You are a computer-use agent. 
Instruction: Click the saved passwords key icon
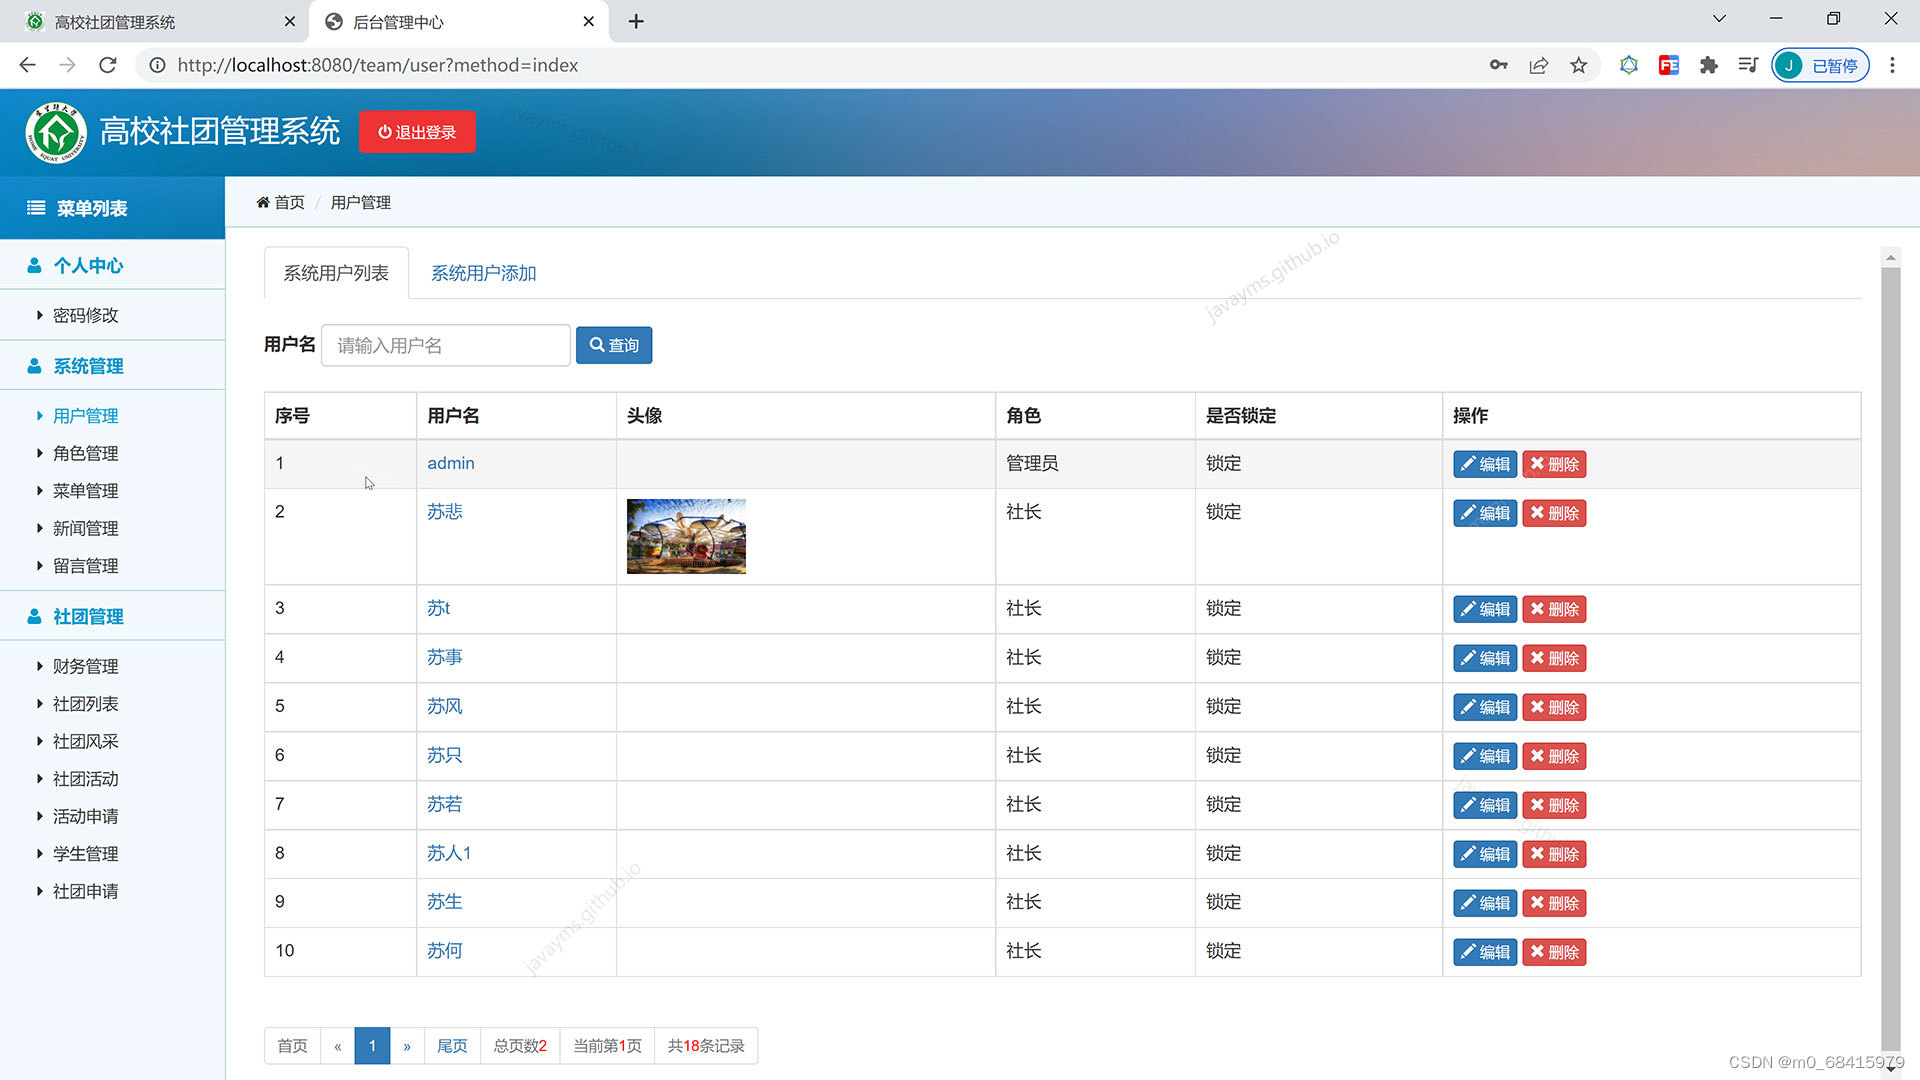point(1498,65)
